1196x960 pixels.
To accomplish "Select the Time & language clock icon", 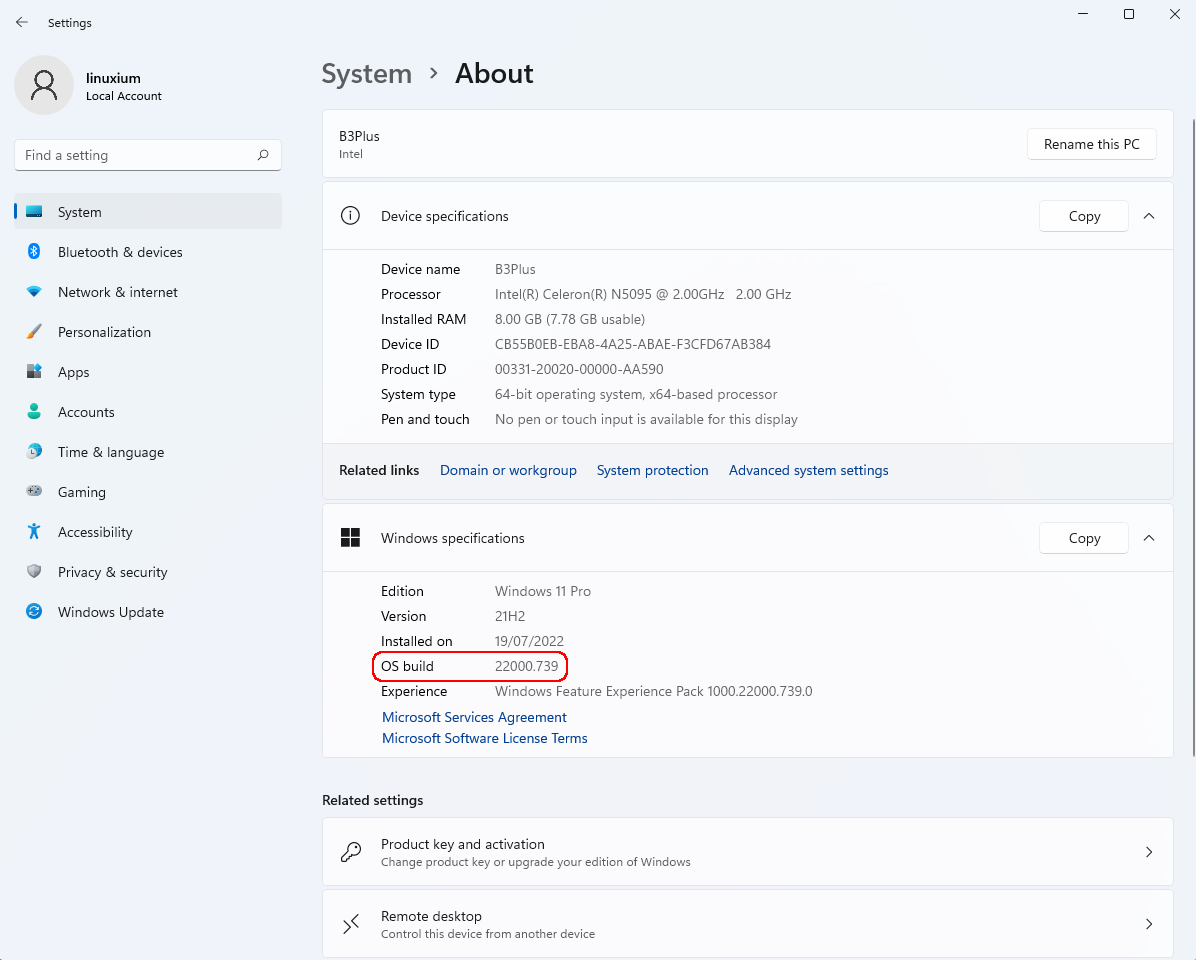I will [x=34, y=451].
